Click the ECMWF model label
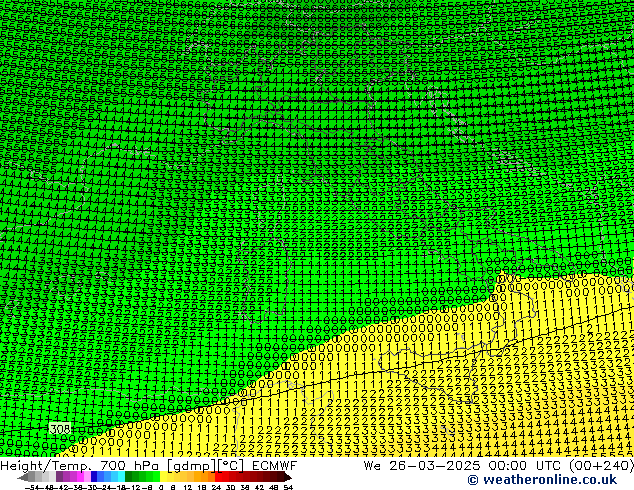 pyautogui.click(x=275, y=466)
